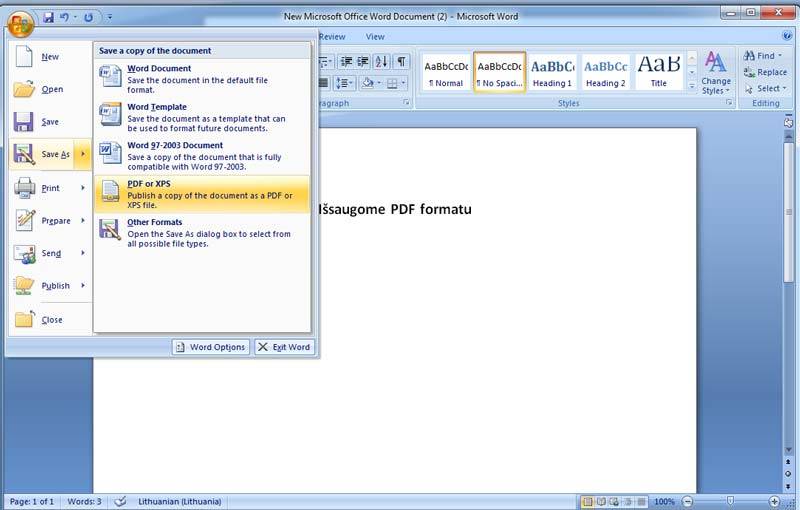Choose Close in the Office menu
Viewport: 800px width, 510px height.
point(50,320)
